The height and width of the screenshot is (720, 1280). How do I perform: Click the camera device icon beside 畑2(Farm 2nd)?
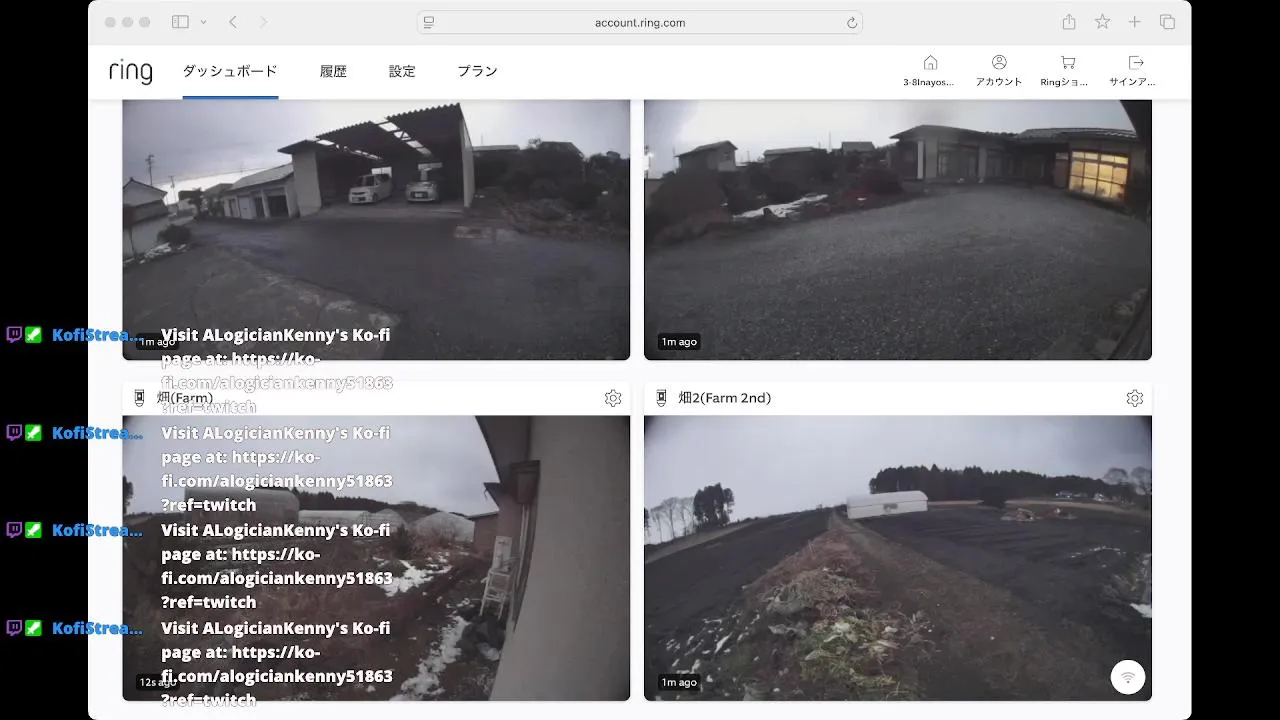point(661,398)
